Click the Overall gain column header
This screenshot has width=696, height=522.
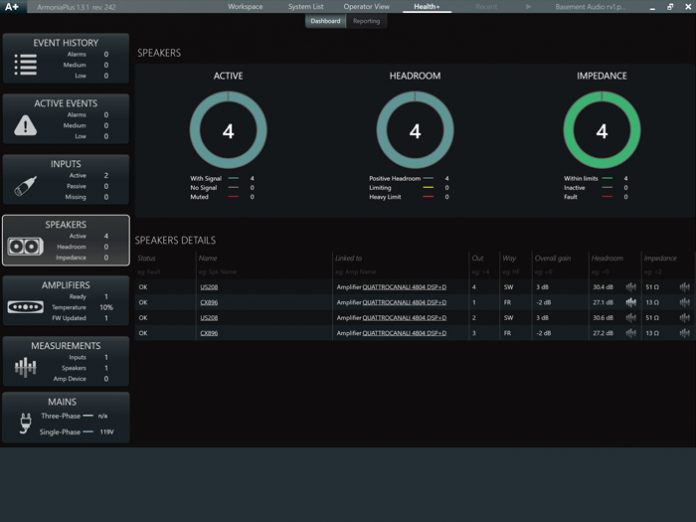(553, 258)
